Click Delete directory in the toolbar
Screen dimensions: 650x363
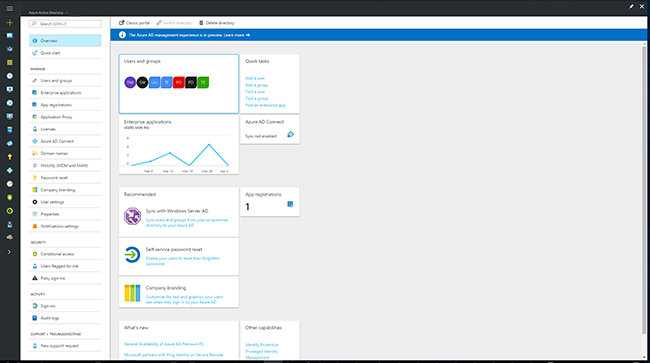(217, 23)
